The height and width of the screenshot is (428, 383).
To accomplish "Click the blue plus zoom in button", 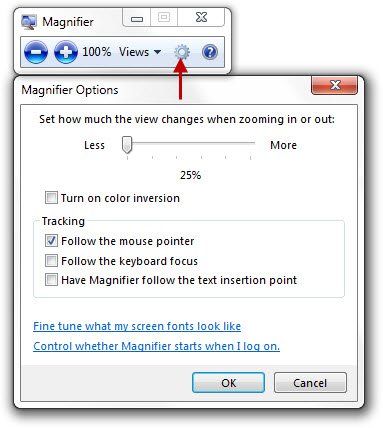I will click(66, 52).
